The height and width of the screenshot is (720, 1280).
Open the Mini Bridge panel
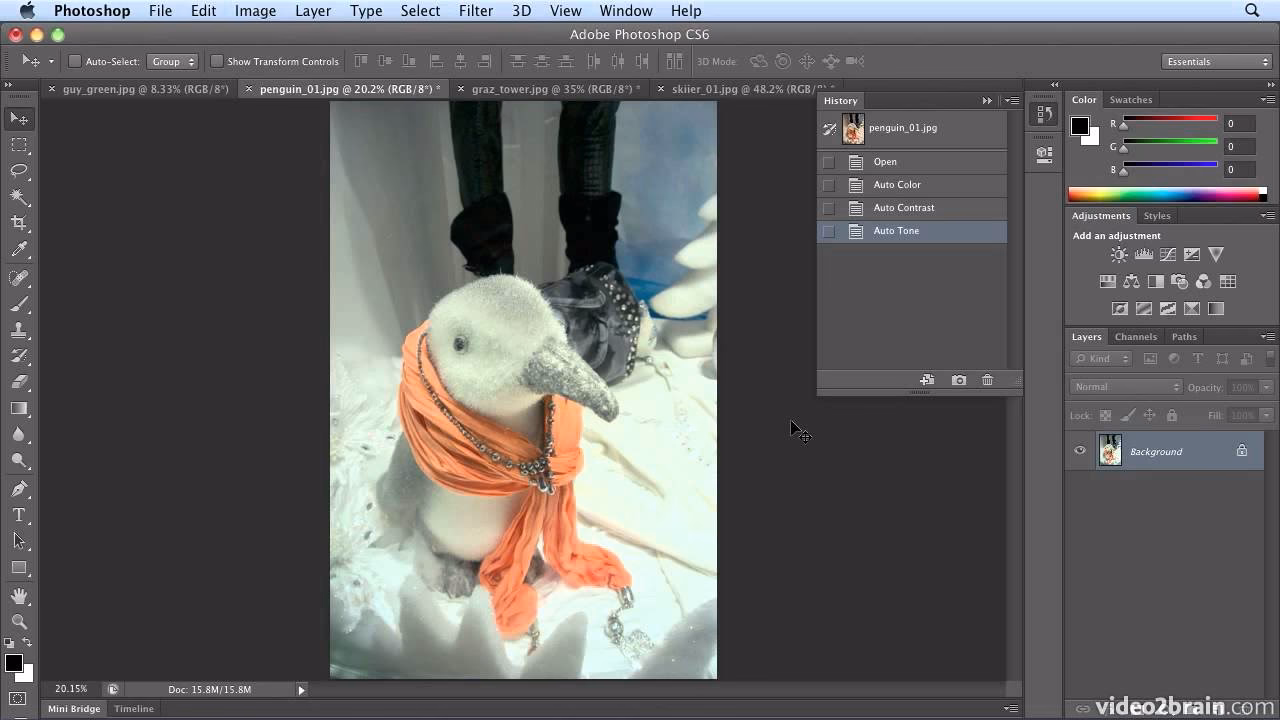click(74, 708)
